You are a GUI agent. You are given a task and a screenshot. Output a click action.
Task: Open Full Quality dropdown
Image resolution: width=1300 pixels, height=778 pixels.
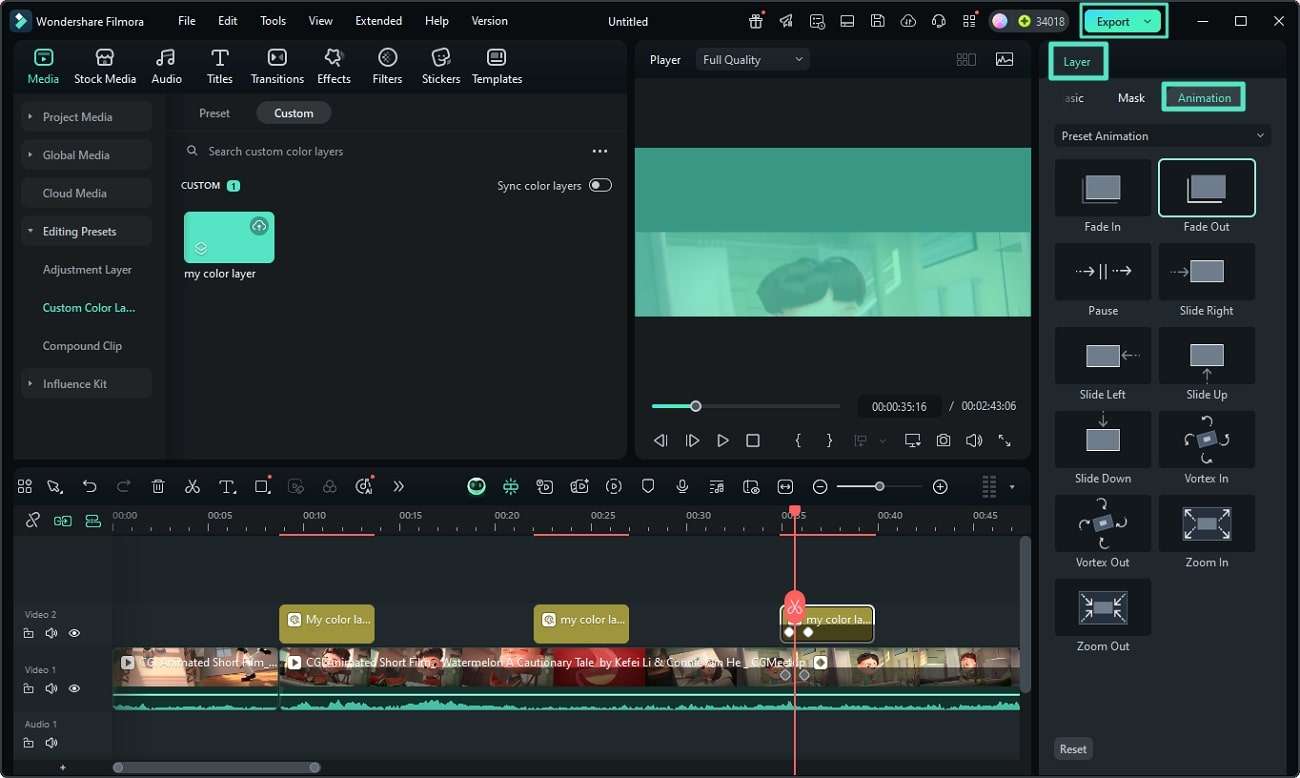point(753,60)
